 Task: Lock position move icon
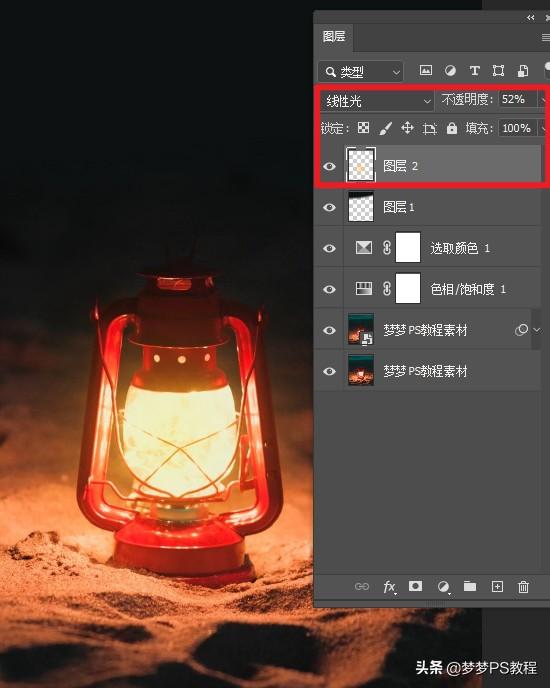[407, 128]
